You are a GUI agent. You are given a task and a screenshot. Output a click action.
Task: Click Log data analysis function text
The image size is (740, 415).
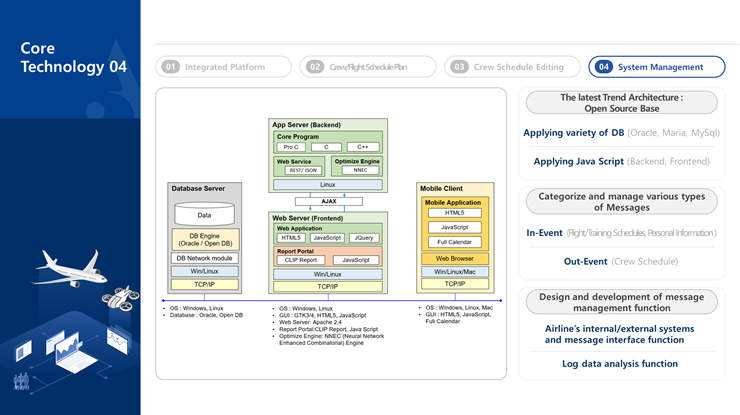coord(620,364)
